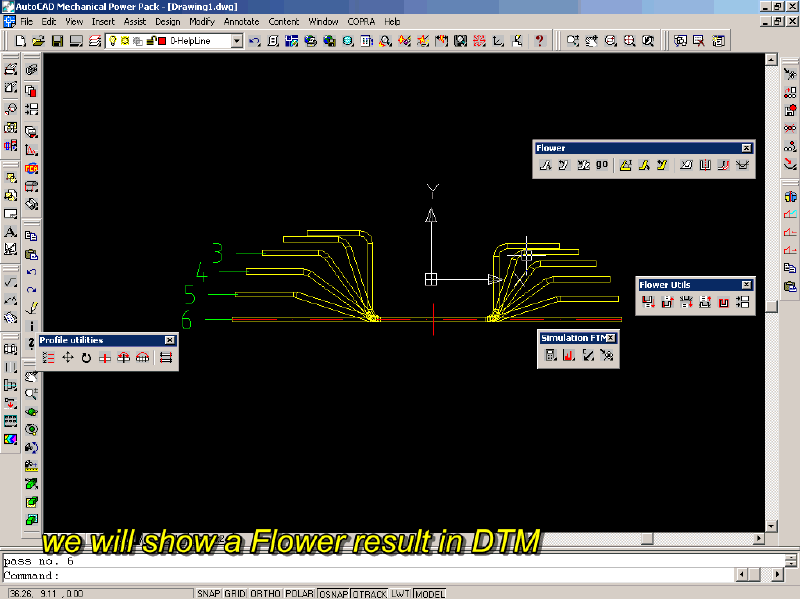This screenshot has height=600, width=800.
Task: Select the Text 'A' tool in the left toolbar
Action: click(x=10, y=232)
